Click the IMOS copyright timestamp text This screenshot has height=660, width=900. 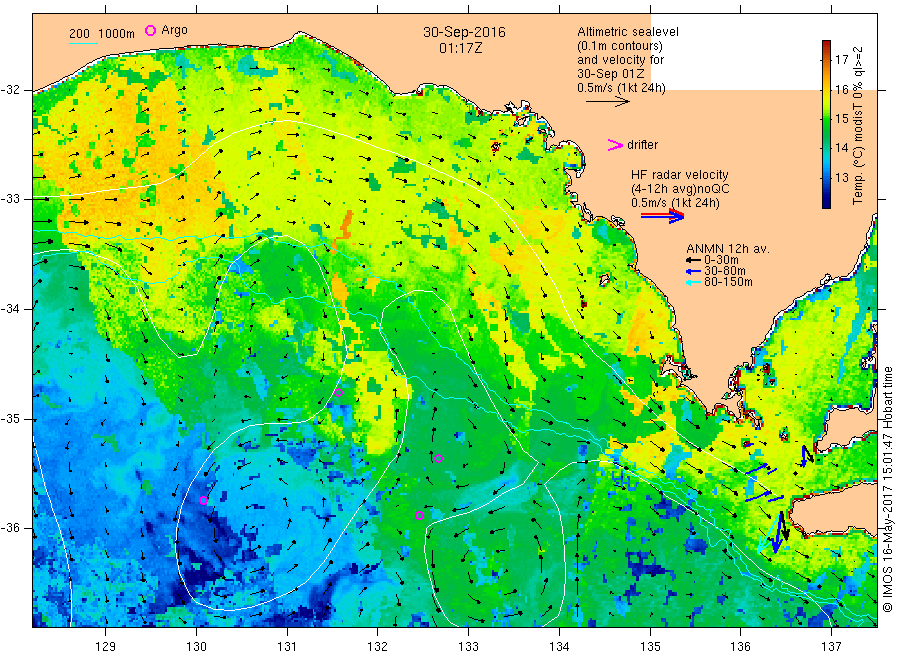(887, 489)
